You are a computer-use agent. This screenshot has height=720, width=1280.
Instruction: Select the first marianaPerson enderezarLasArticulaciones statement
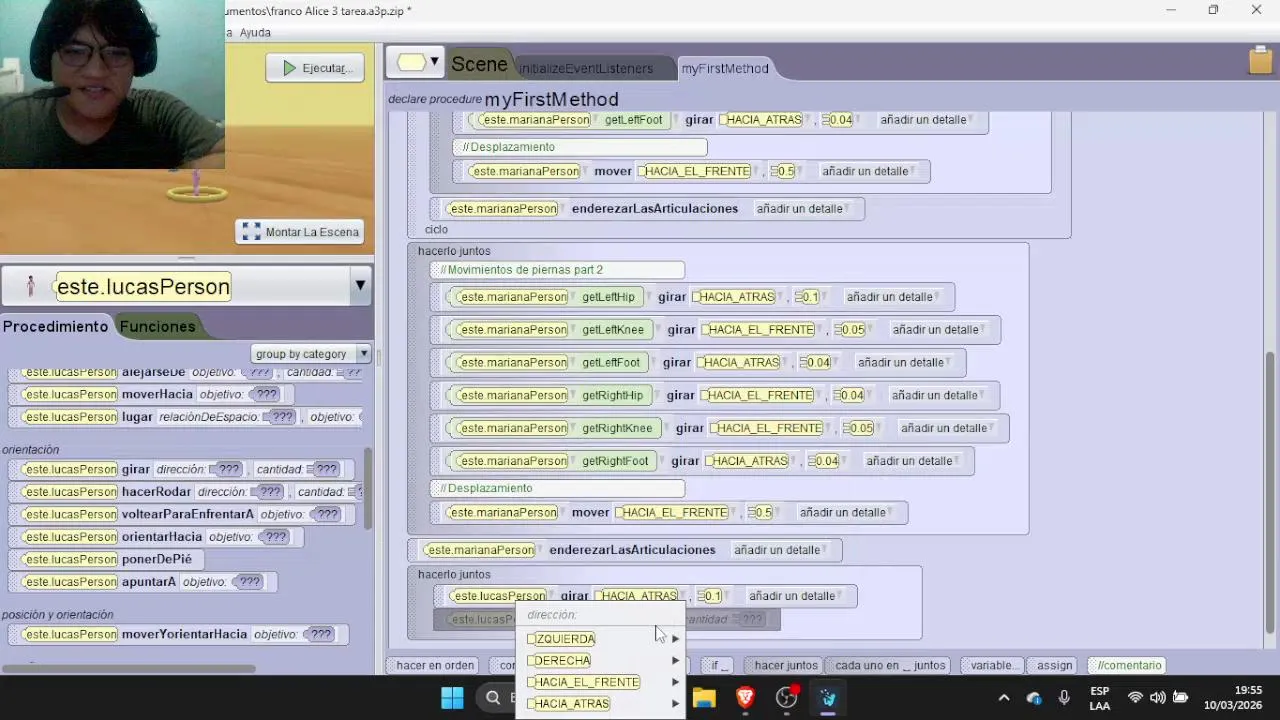click(x=647, y=209)
